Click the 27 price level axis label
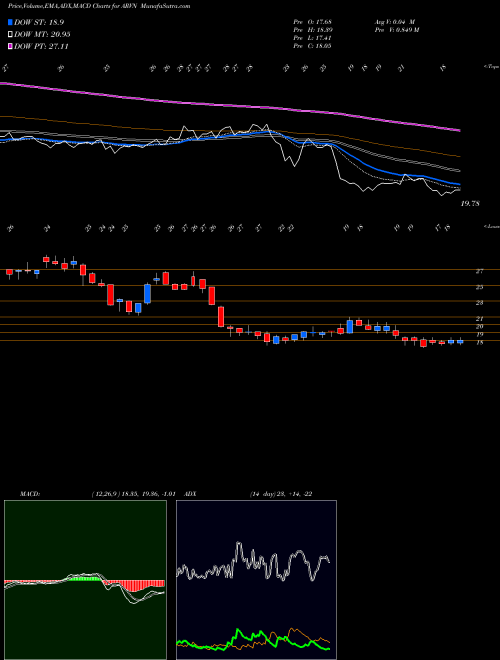The height and width of the screenshot is (660, 500). click(479, 271)
